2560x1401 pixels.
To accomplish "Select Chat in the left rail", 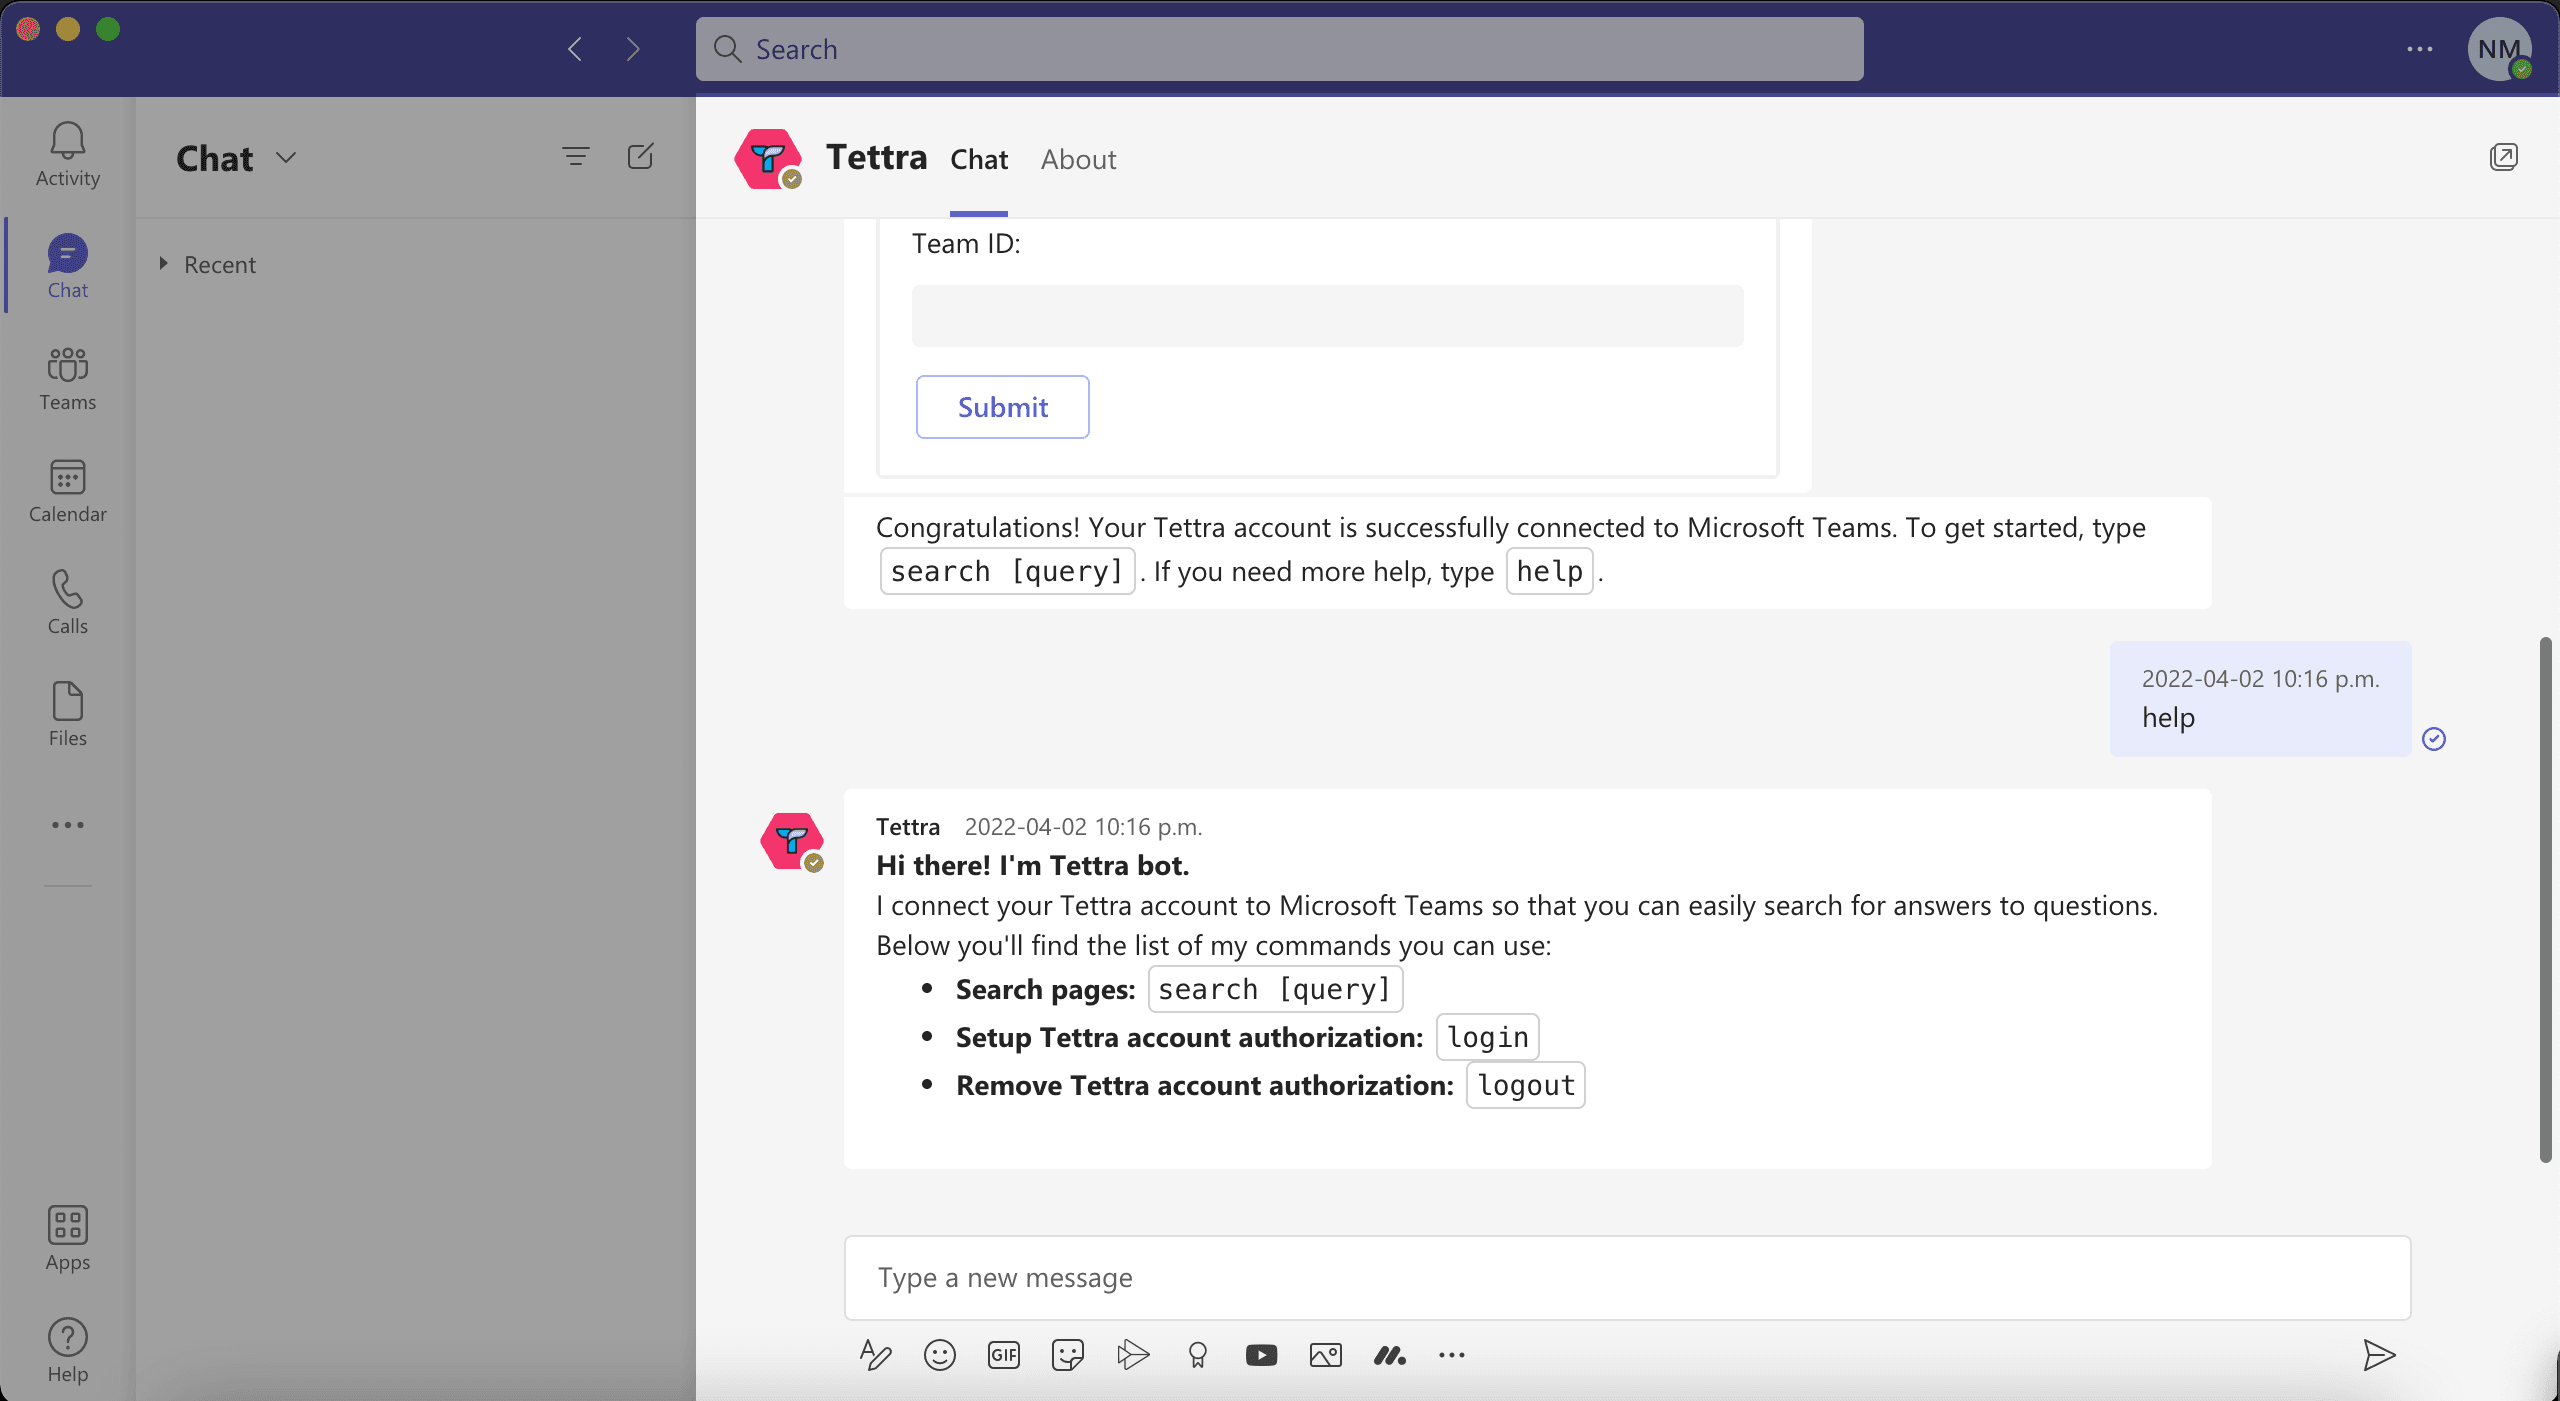I will point(68,266).
